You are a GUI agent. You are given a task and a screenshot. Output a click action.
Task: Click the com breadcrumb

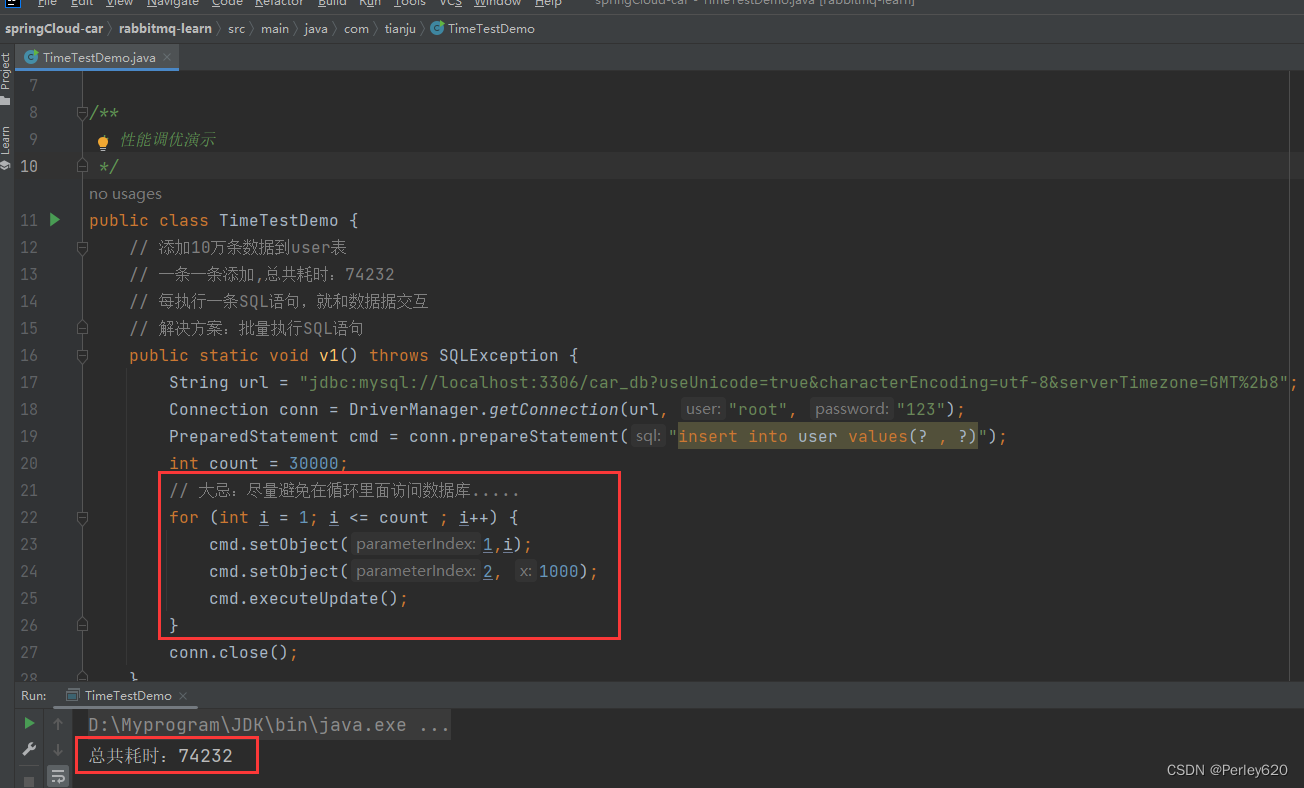(x=356, y=28)
